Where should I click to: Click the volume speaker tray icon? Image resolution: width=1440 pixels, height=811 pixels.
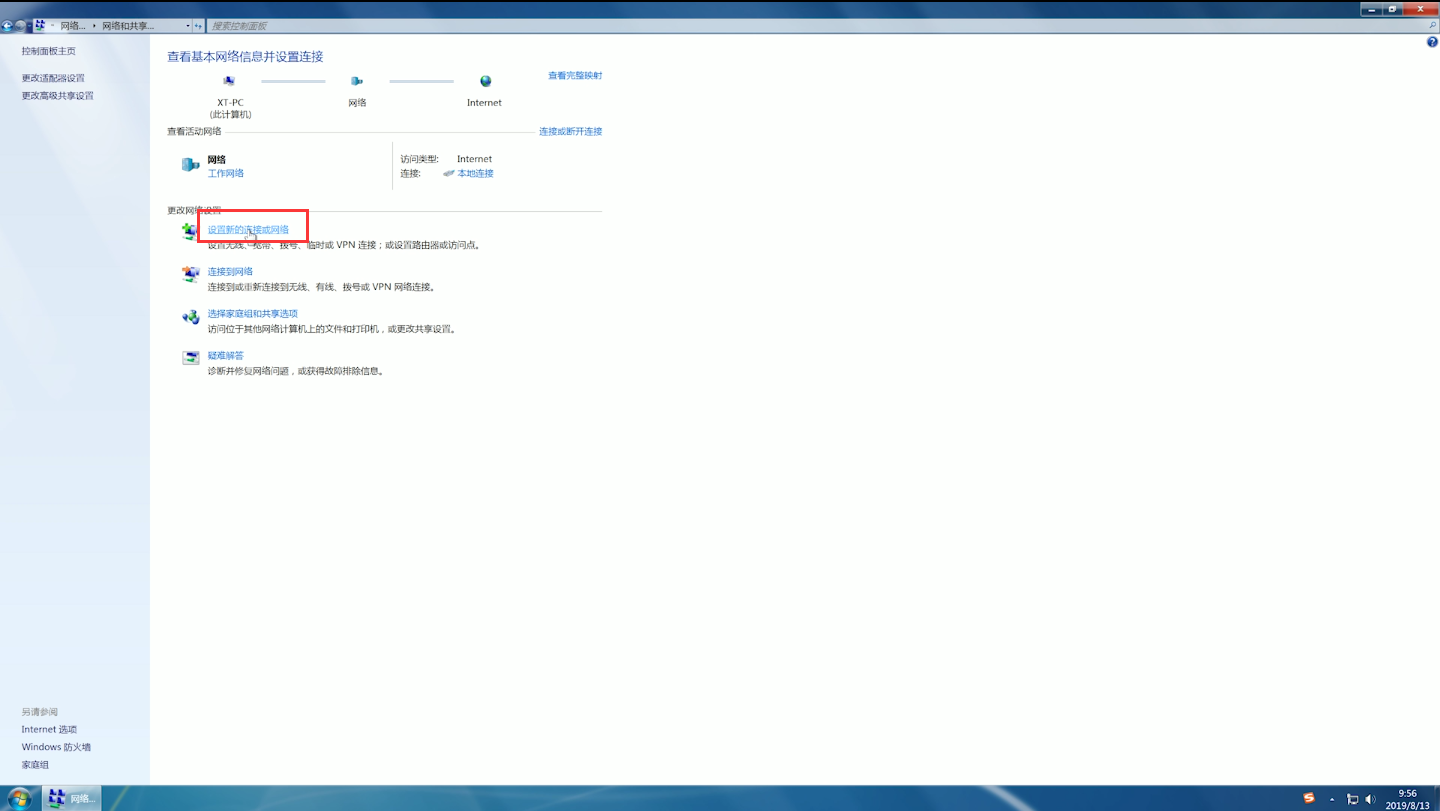pyautogui.click(x=1370, y=799)
